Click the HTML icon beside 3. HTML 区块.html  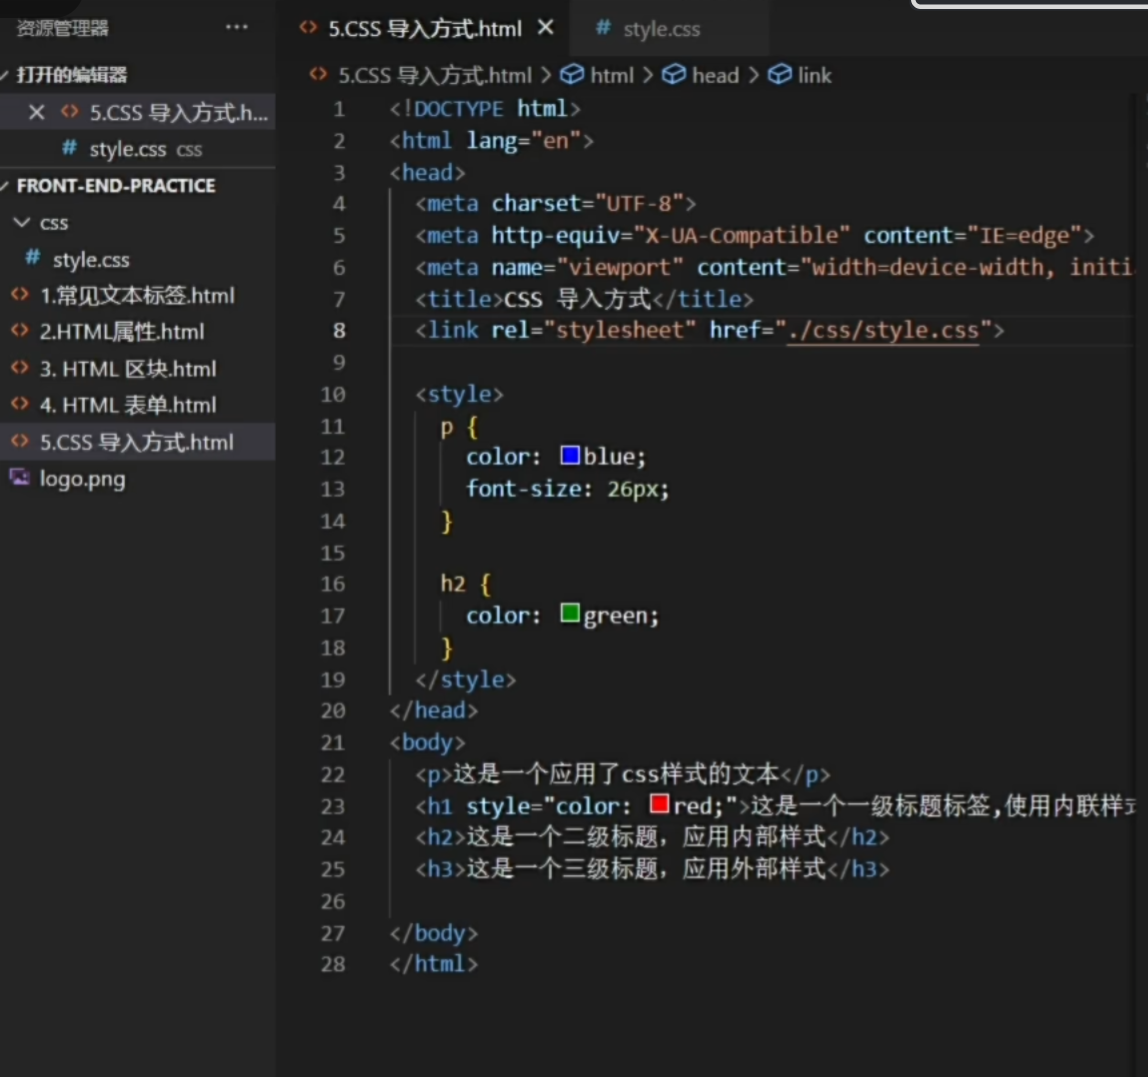pos(20,368)
